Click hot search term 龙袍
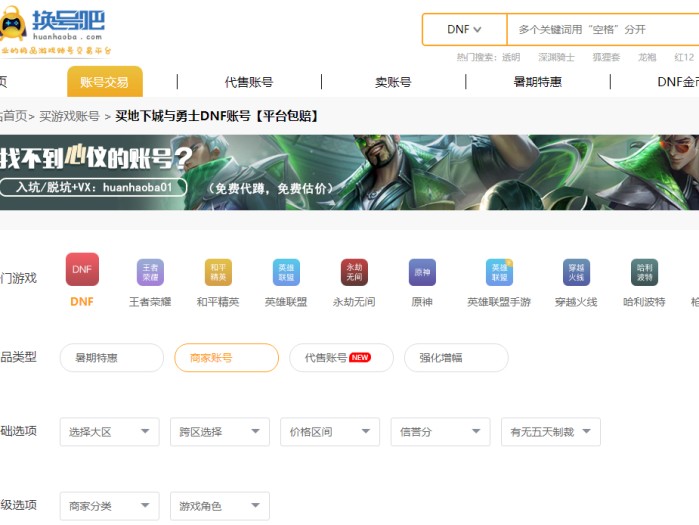 click(647, 57)
